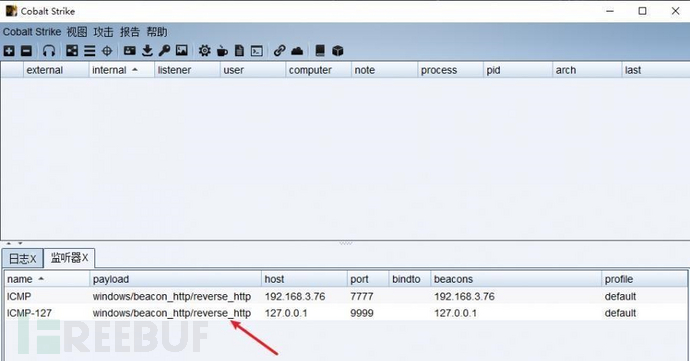Sort sessions by arch column
690x361 pixels.
587,70
